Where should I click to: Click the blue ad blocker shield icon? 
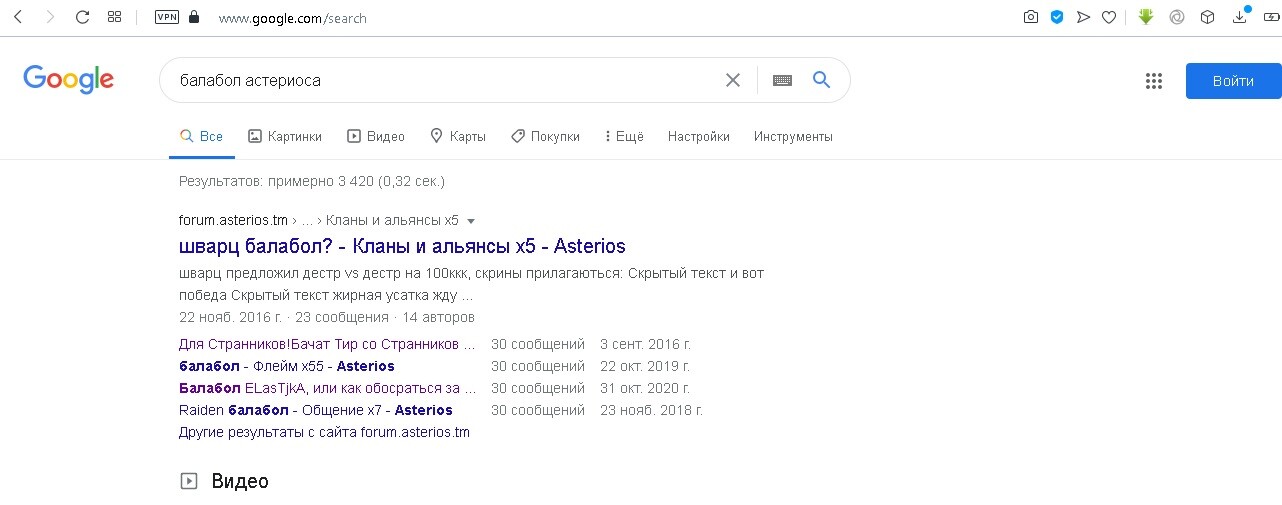(x=1056, y=17)
